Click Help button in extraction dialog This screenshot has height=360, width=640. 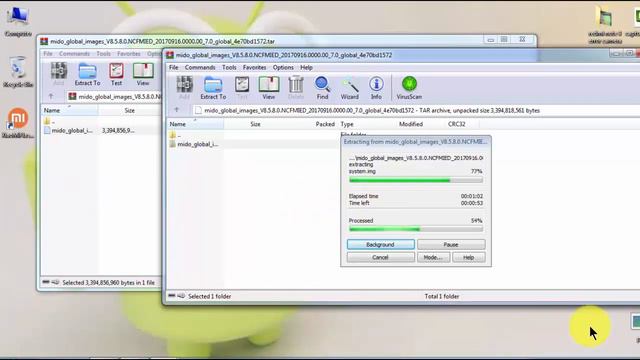pos(469,257)
